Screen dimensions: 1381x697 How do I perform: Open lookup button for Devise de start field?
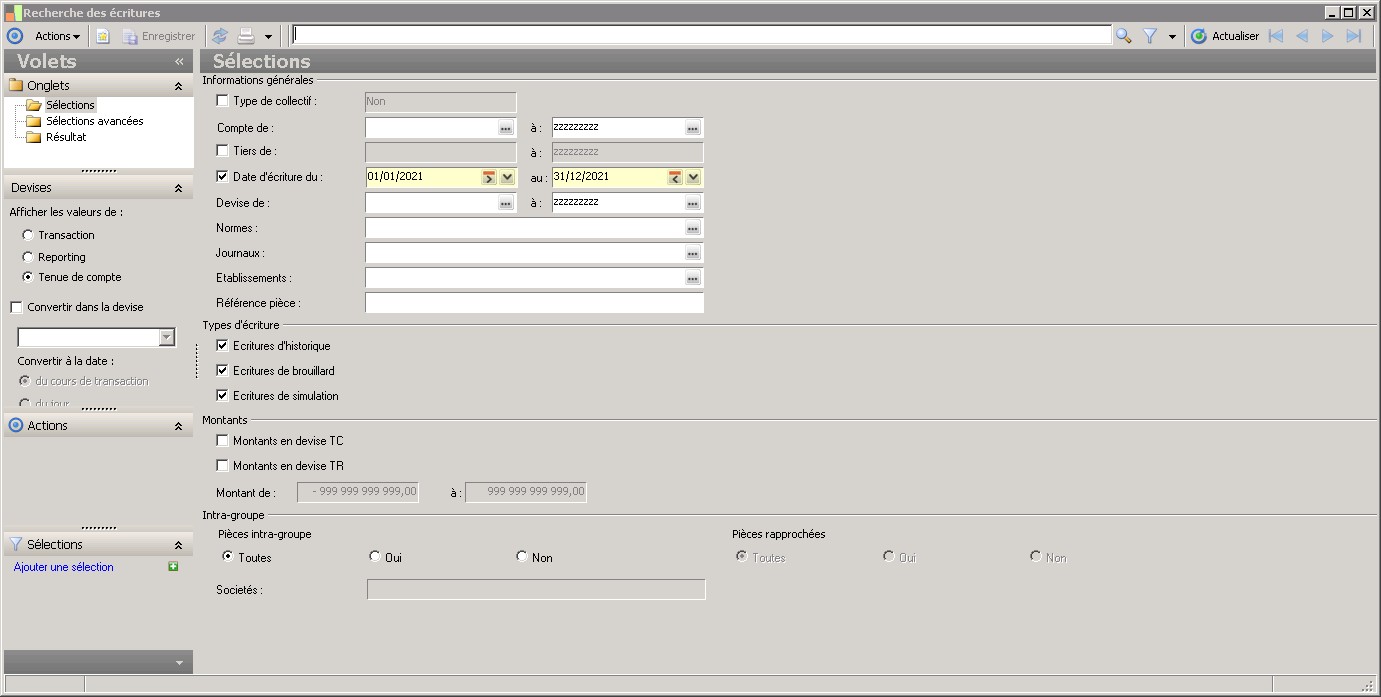coord(506,203)
